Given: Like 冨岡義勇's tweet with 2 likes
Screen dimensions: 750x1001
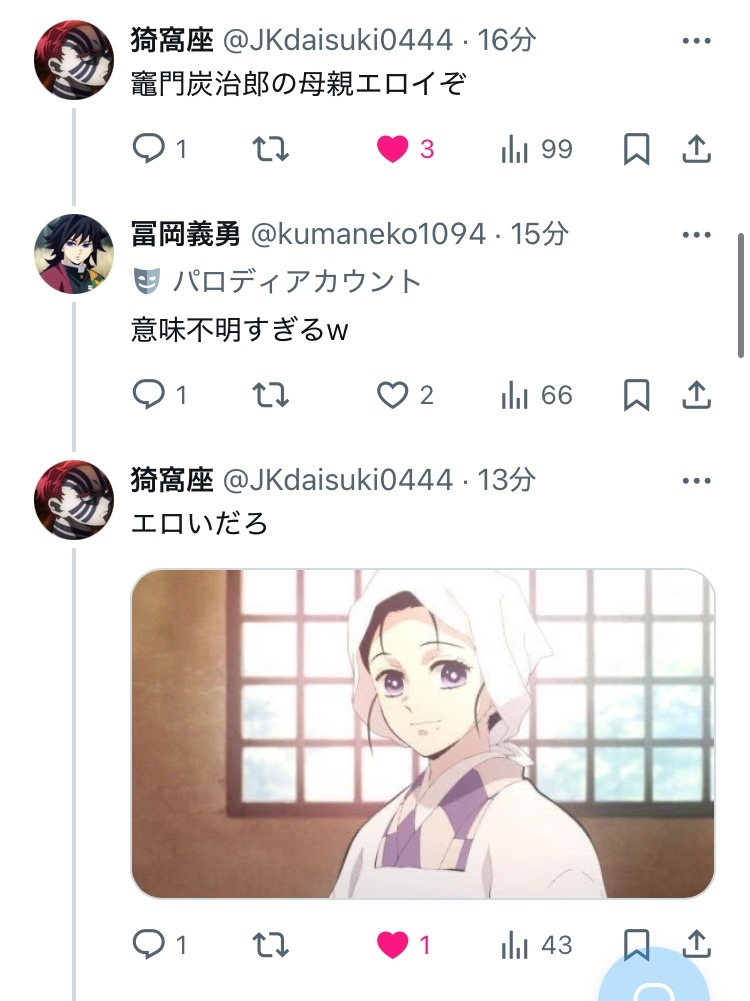Looking at the screenshot, I should pos(405,395).
